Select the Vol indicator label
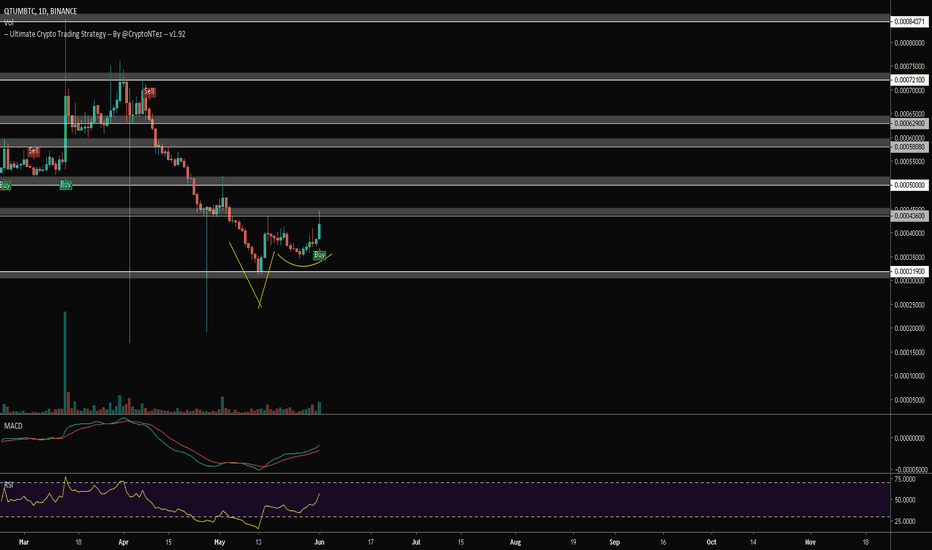This screenshot has height=550, width=932. click(x=8, y=22)
